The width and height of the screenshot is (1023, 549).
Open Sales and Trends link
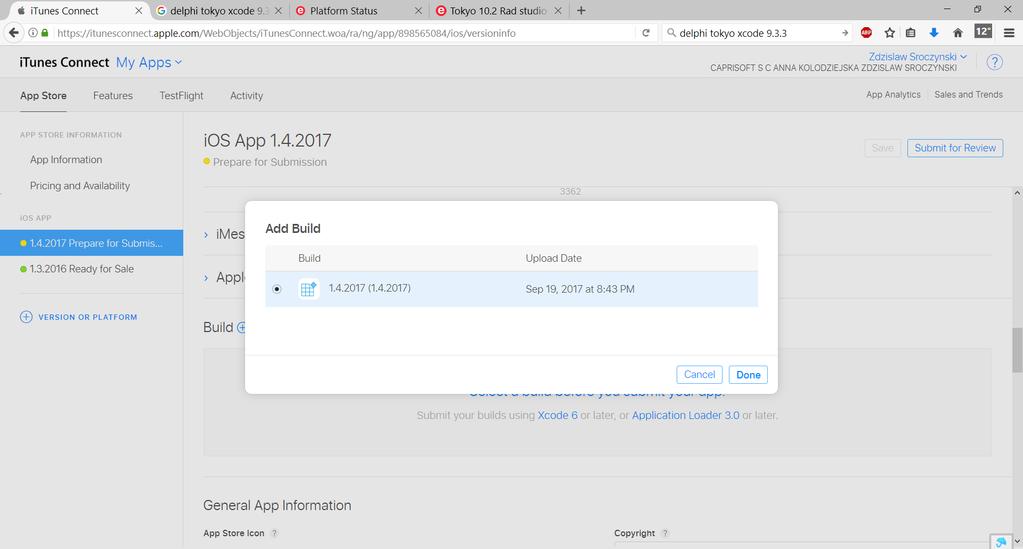pyautogui.click(x=968, y=95)
